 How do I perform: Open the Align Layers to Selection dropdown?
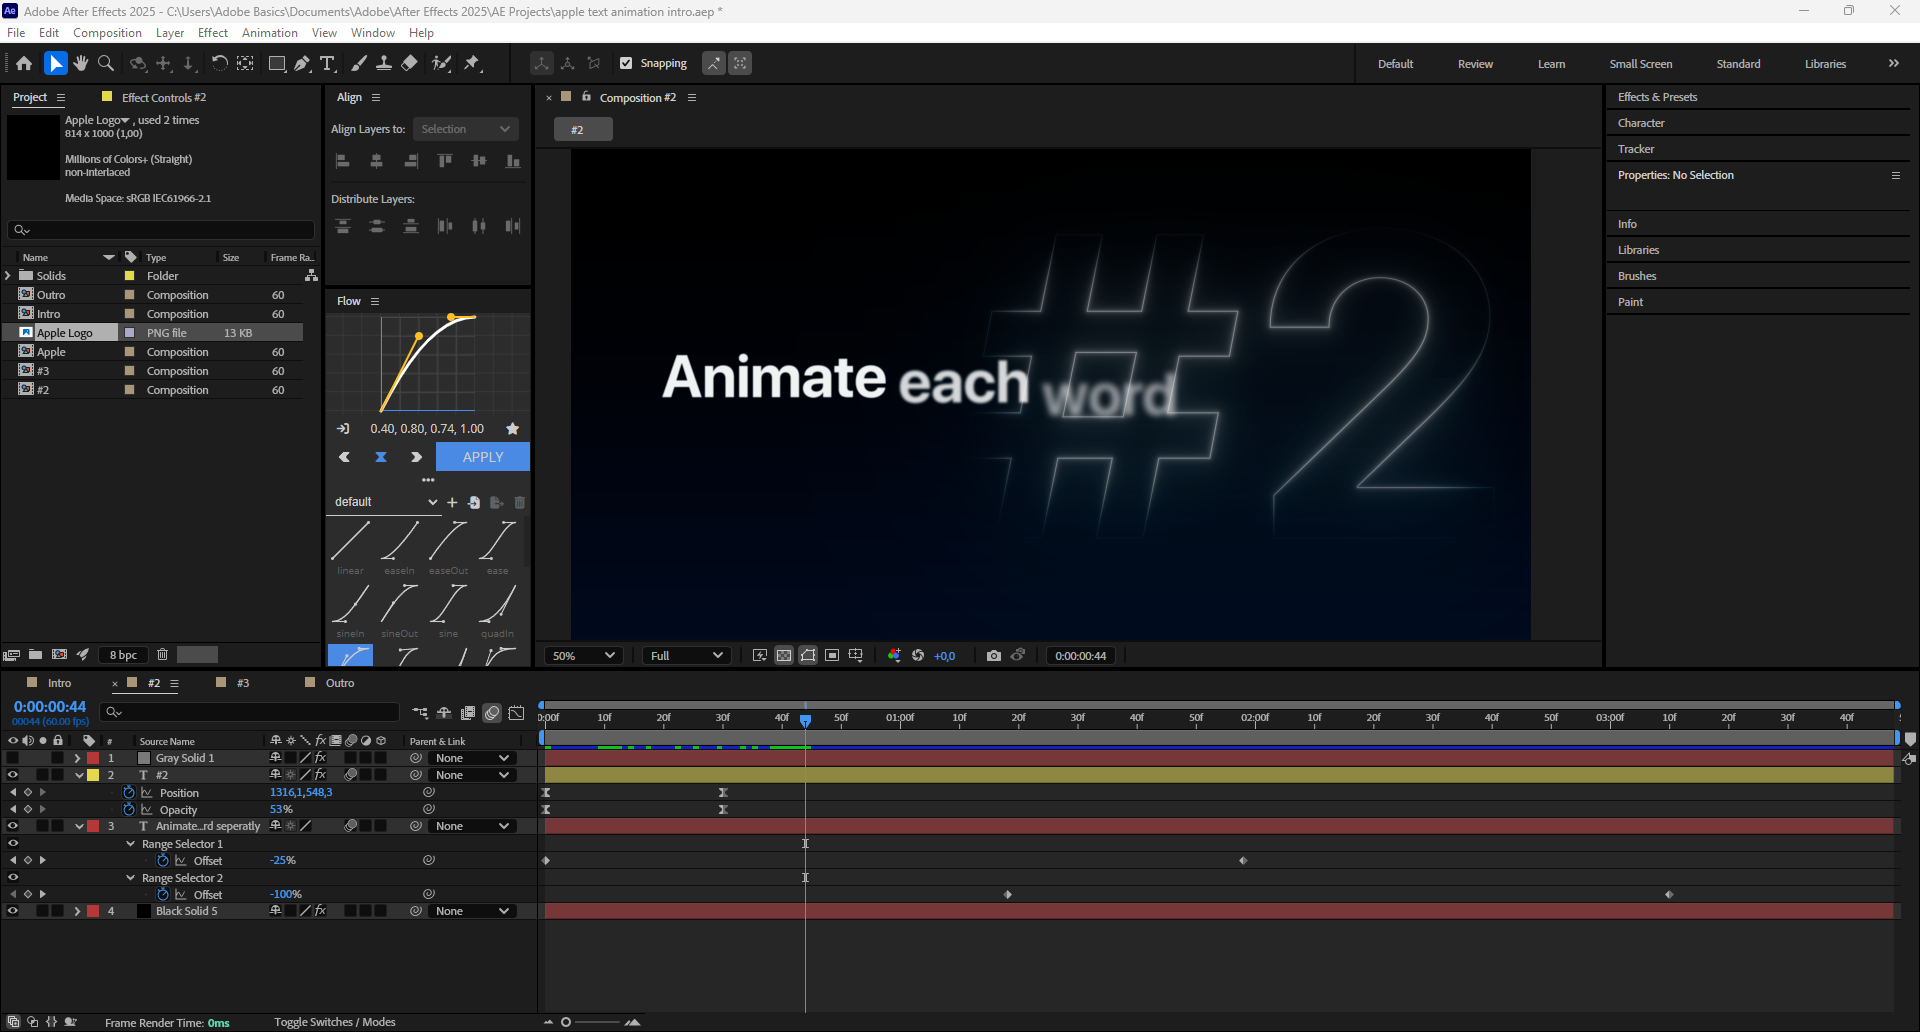[x=465, y=129]
